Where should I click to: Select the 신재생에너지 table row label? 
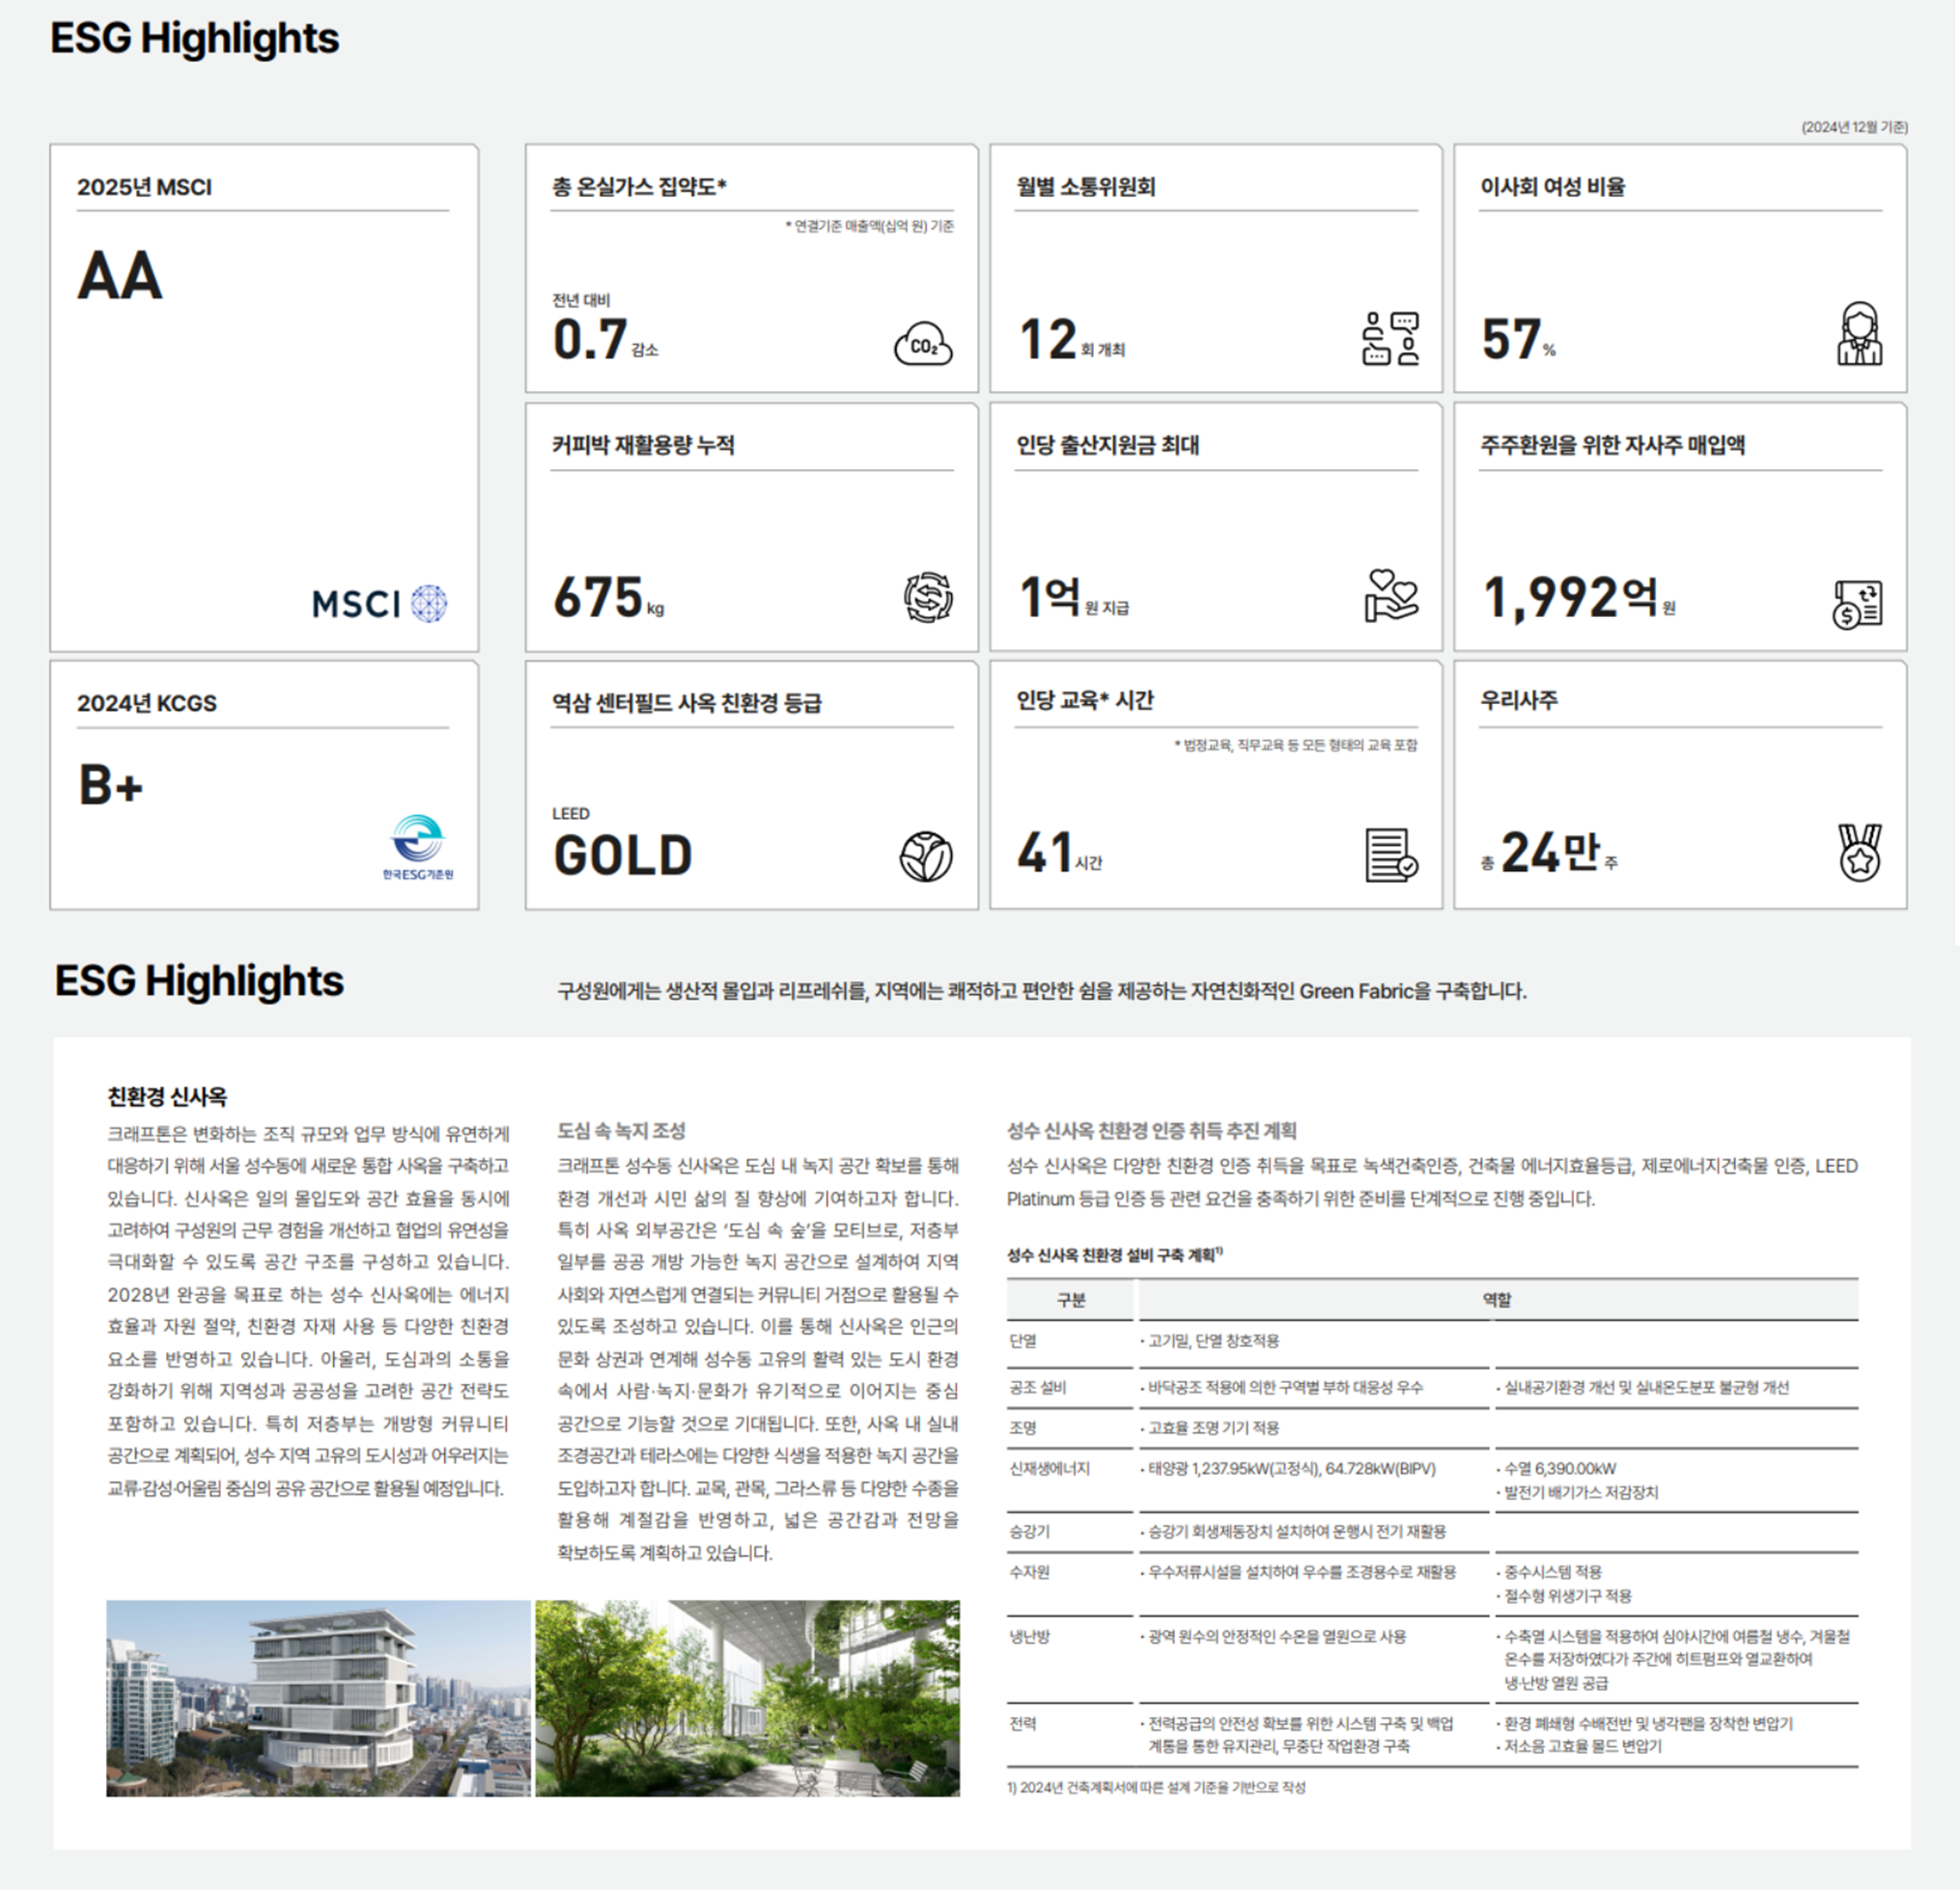click(x=1049, y=1468)
